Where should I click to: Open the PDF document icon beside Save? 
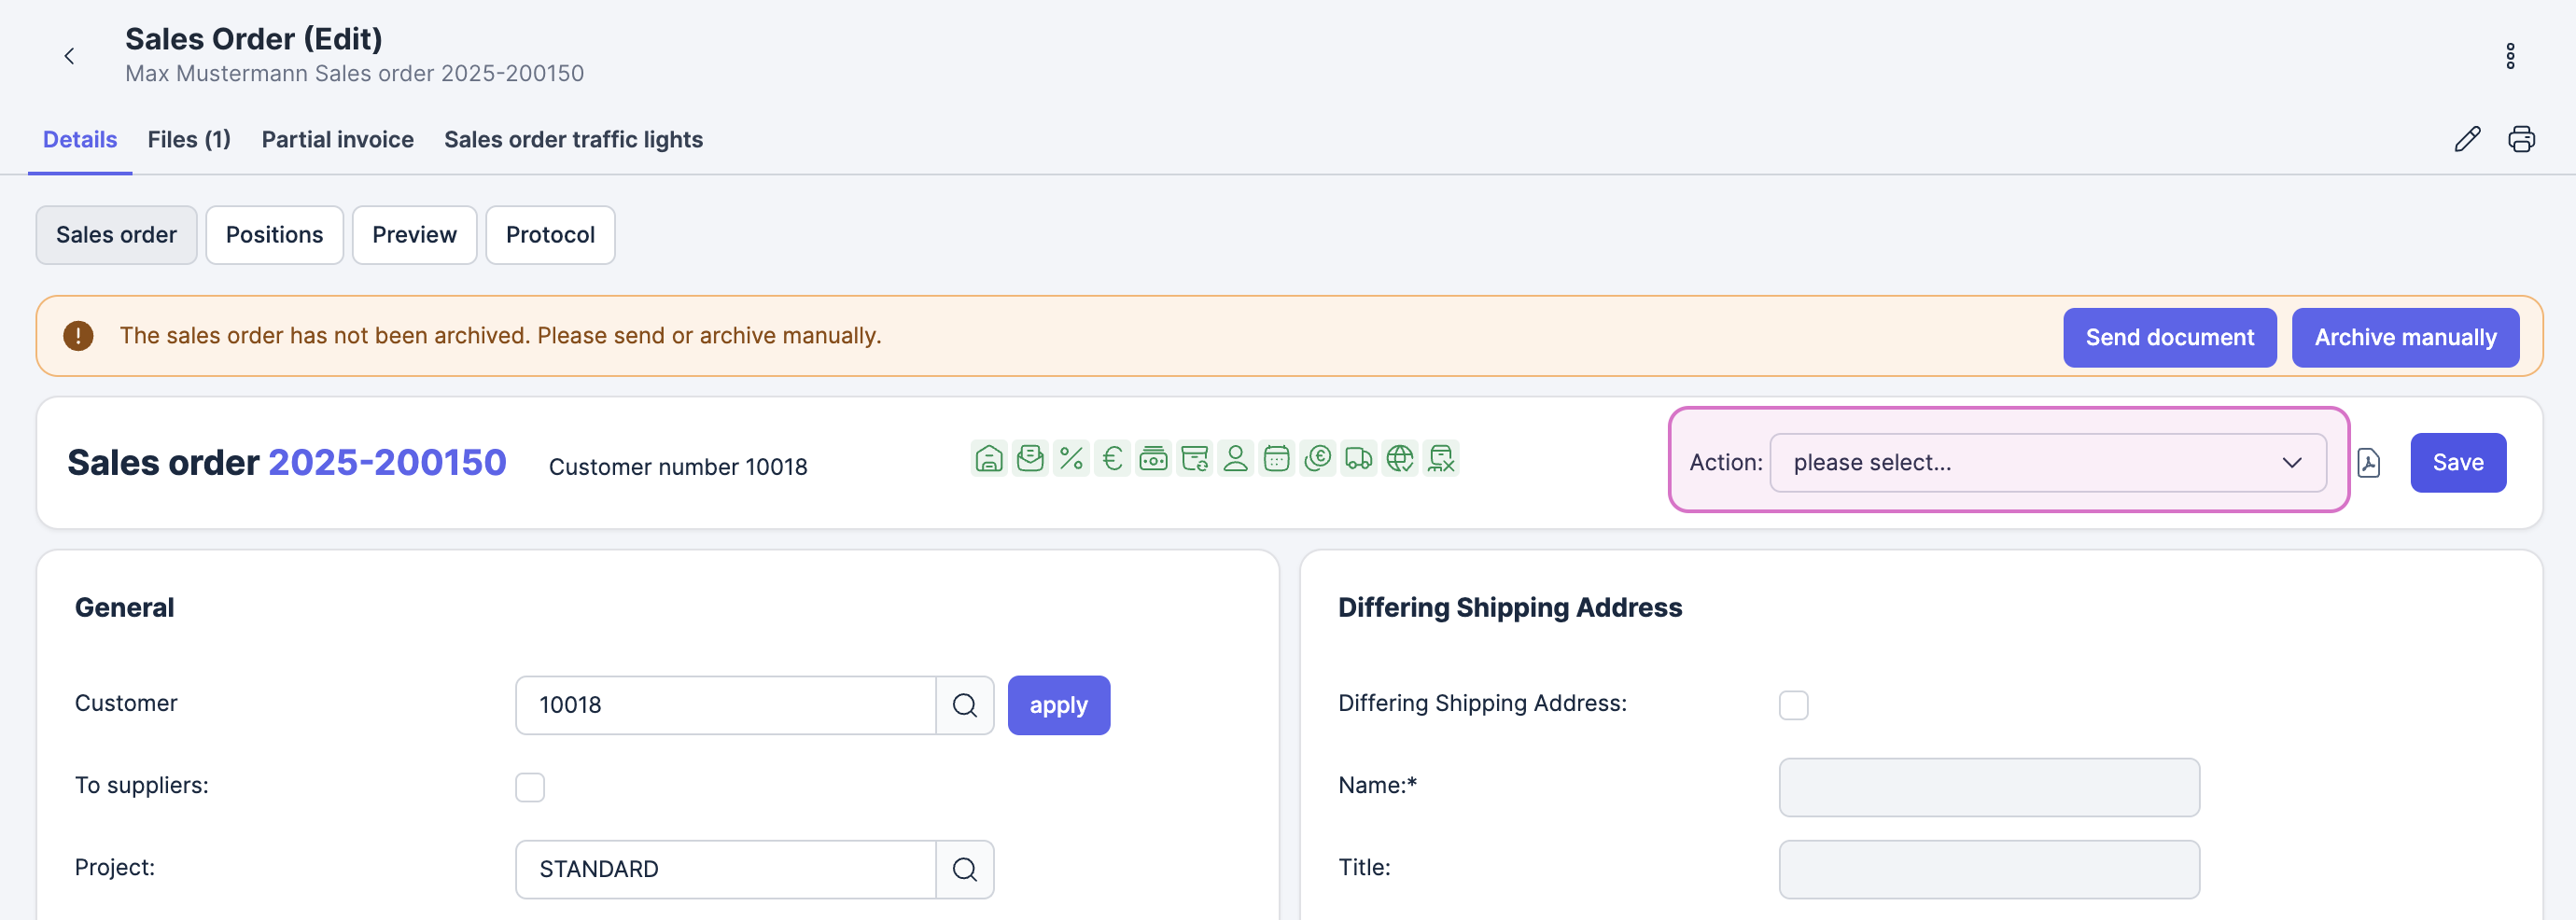point(2368,463)
